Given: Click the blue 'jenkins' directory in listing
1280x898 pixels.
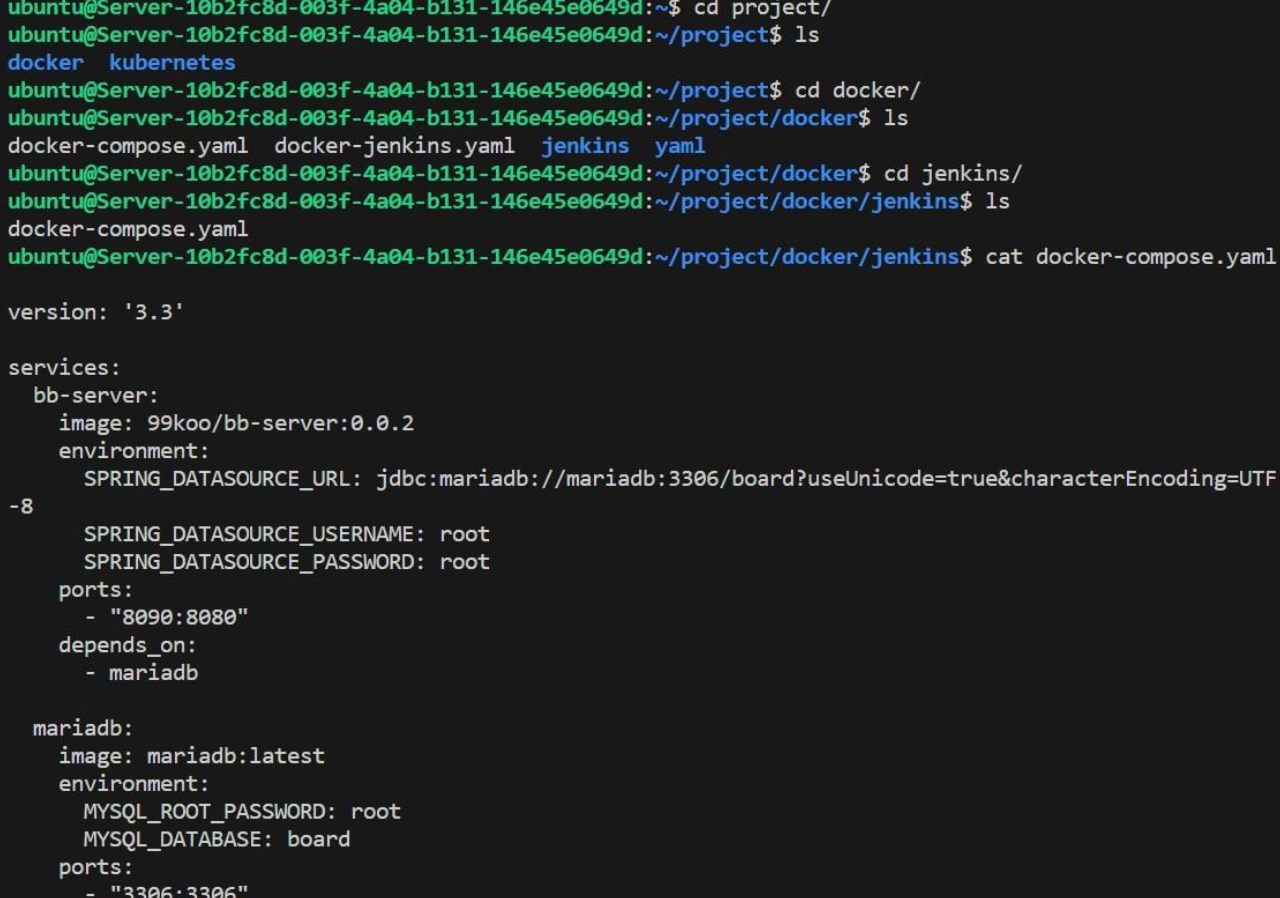Looking at the screenshot, I should pyautogui.click(x=585, y=146).
